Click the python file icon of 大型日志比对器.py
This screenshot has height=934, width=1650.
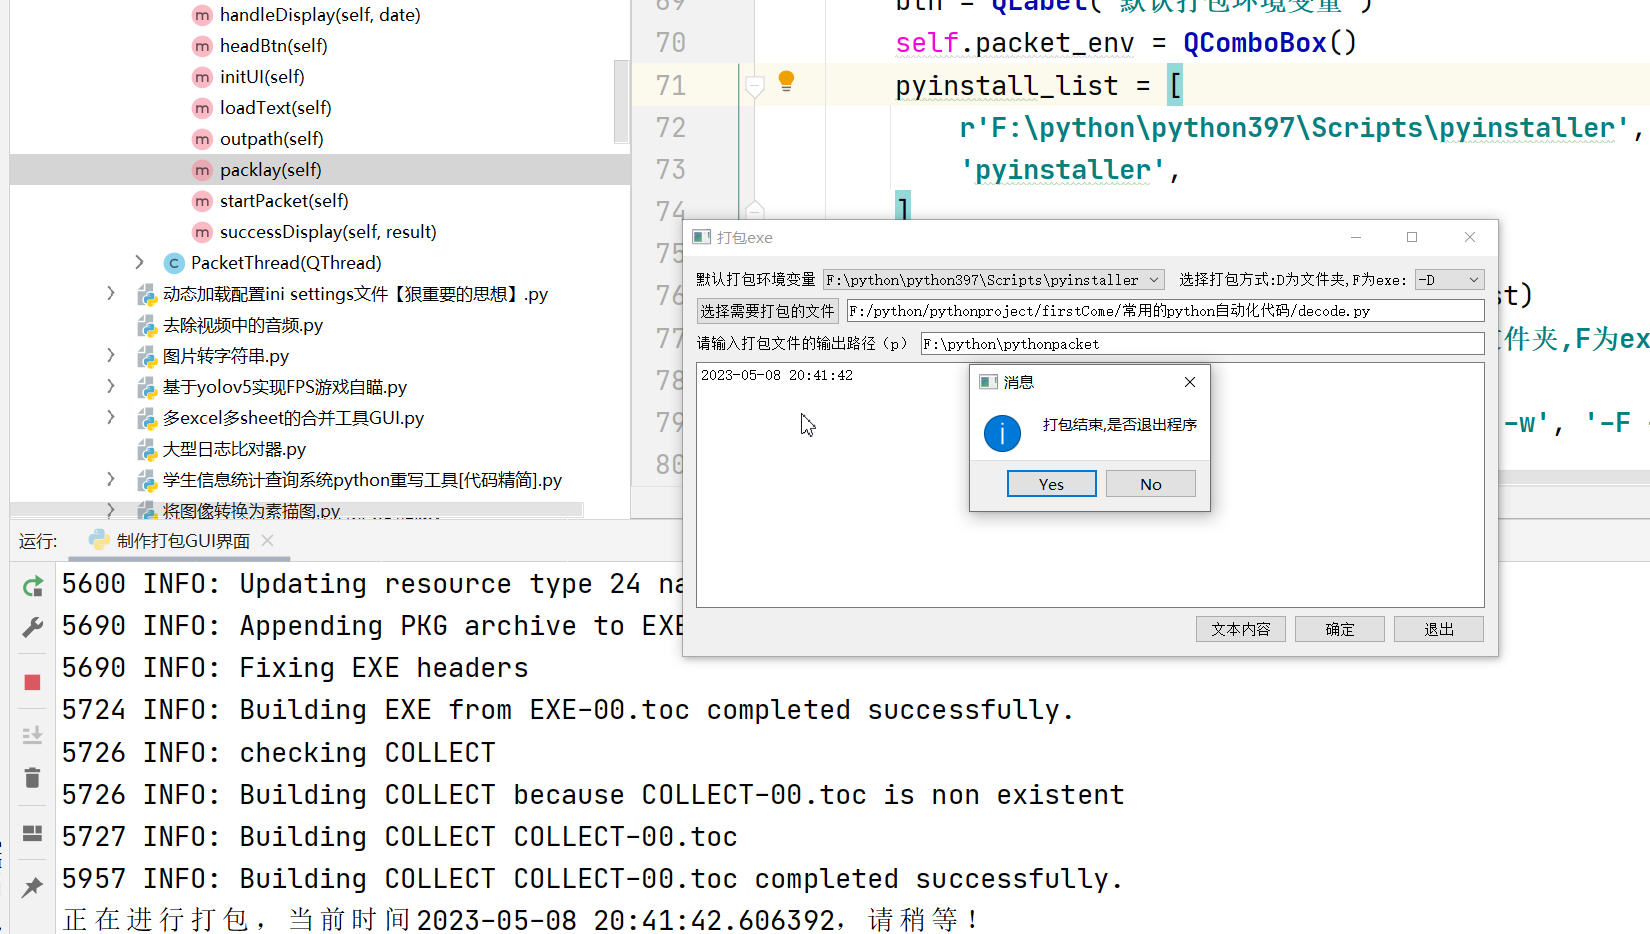pyautogui.click(x=147, y=450)
